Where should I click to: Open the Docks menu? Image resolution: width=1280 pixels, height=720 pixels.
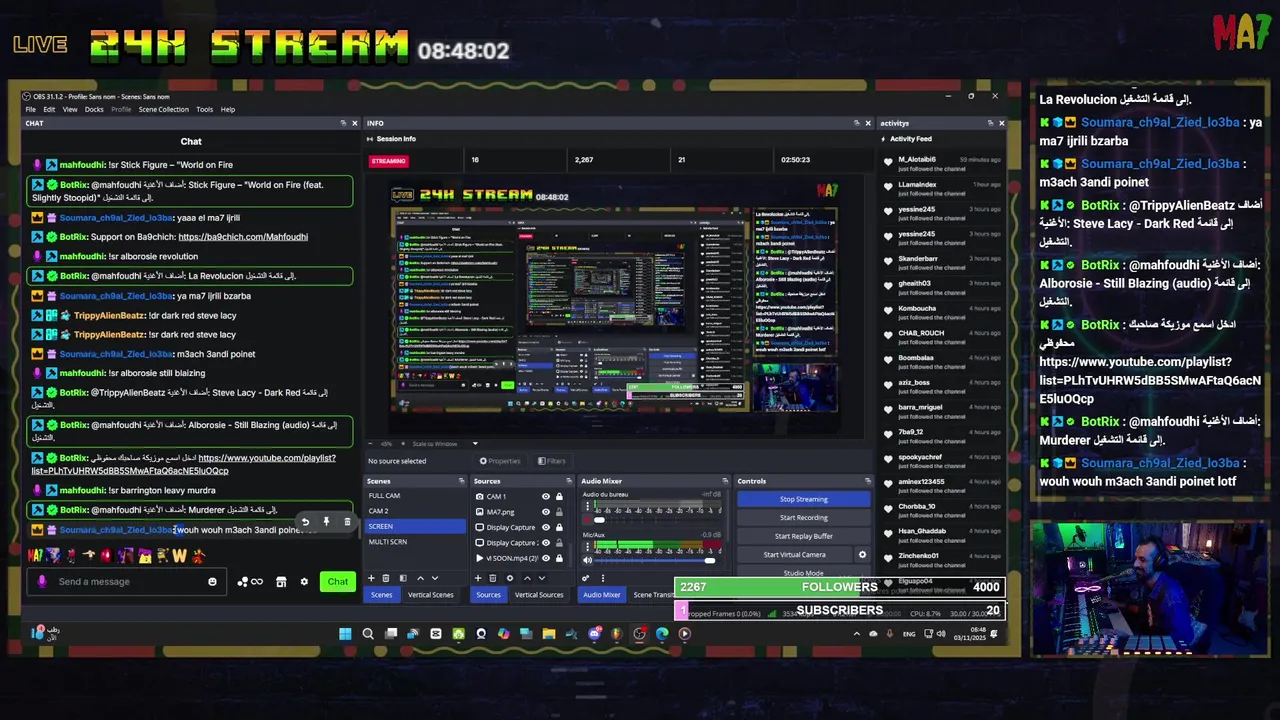coord(94,109)
